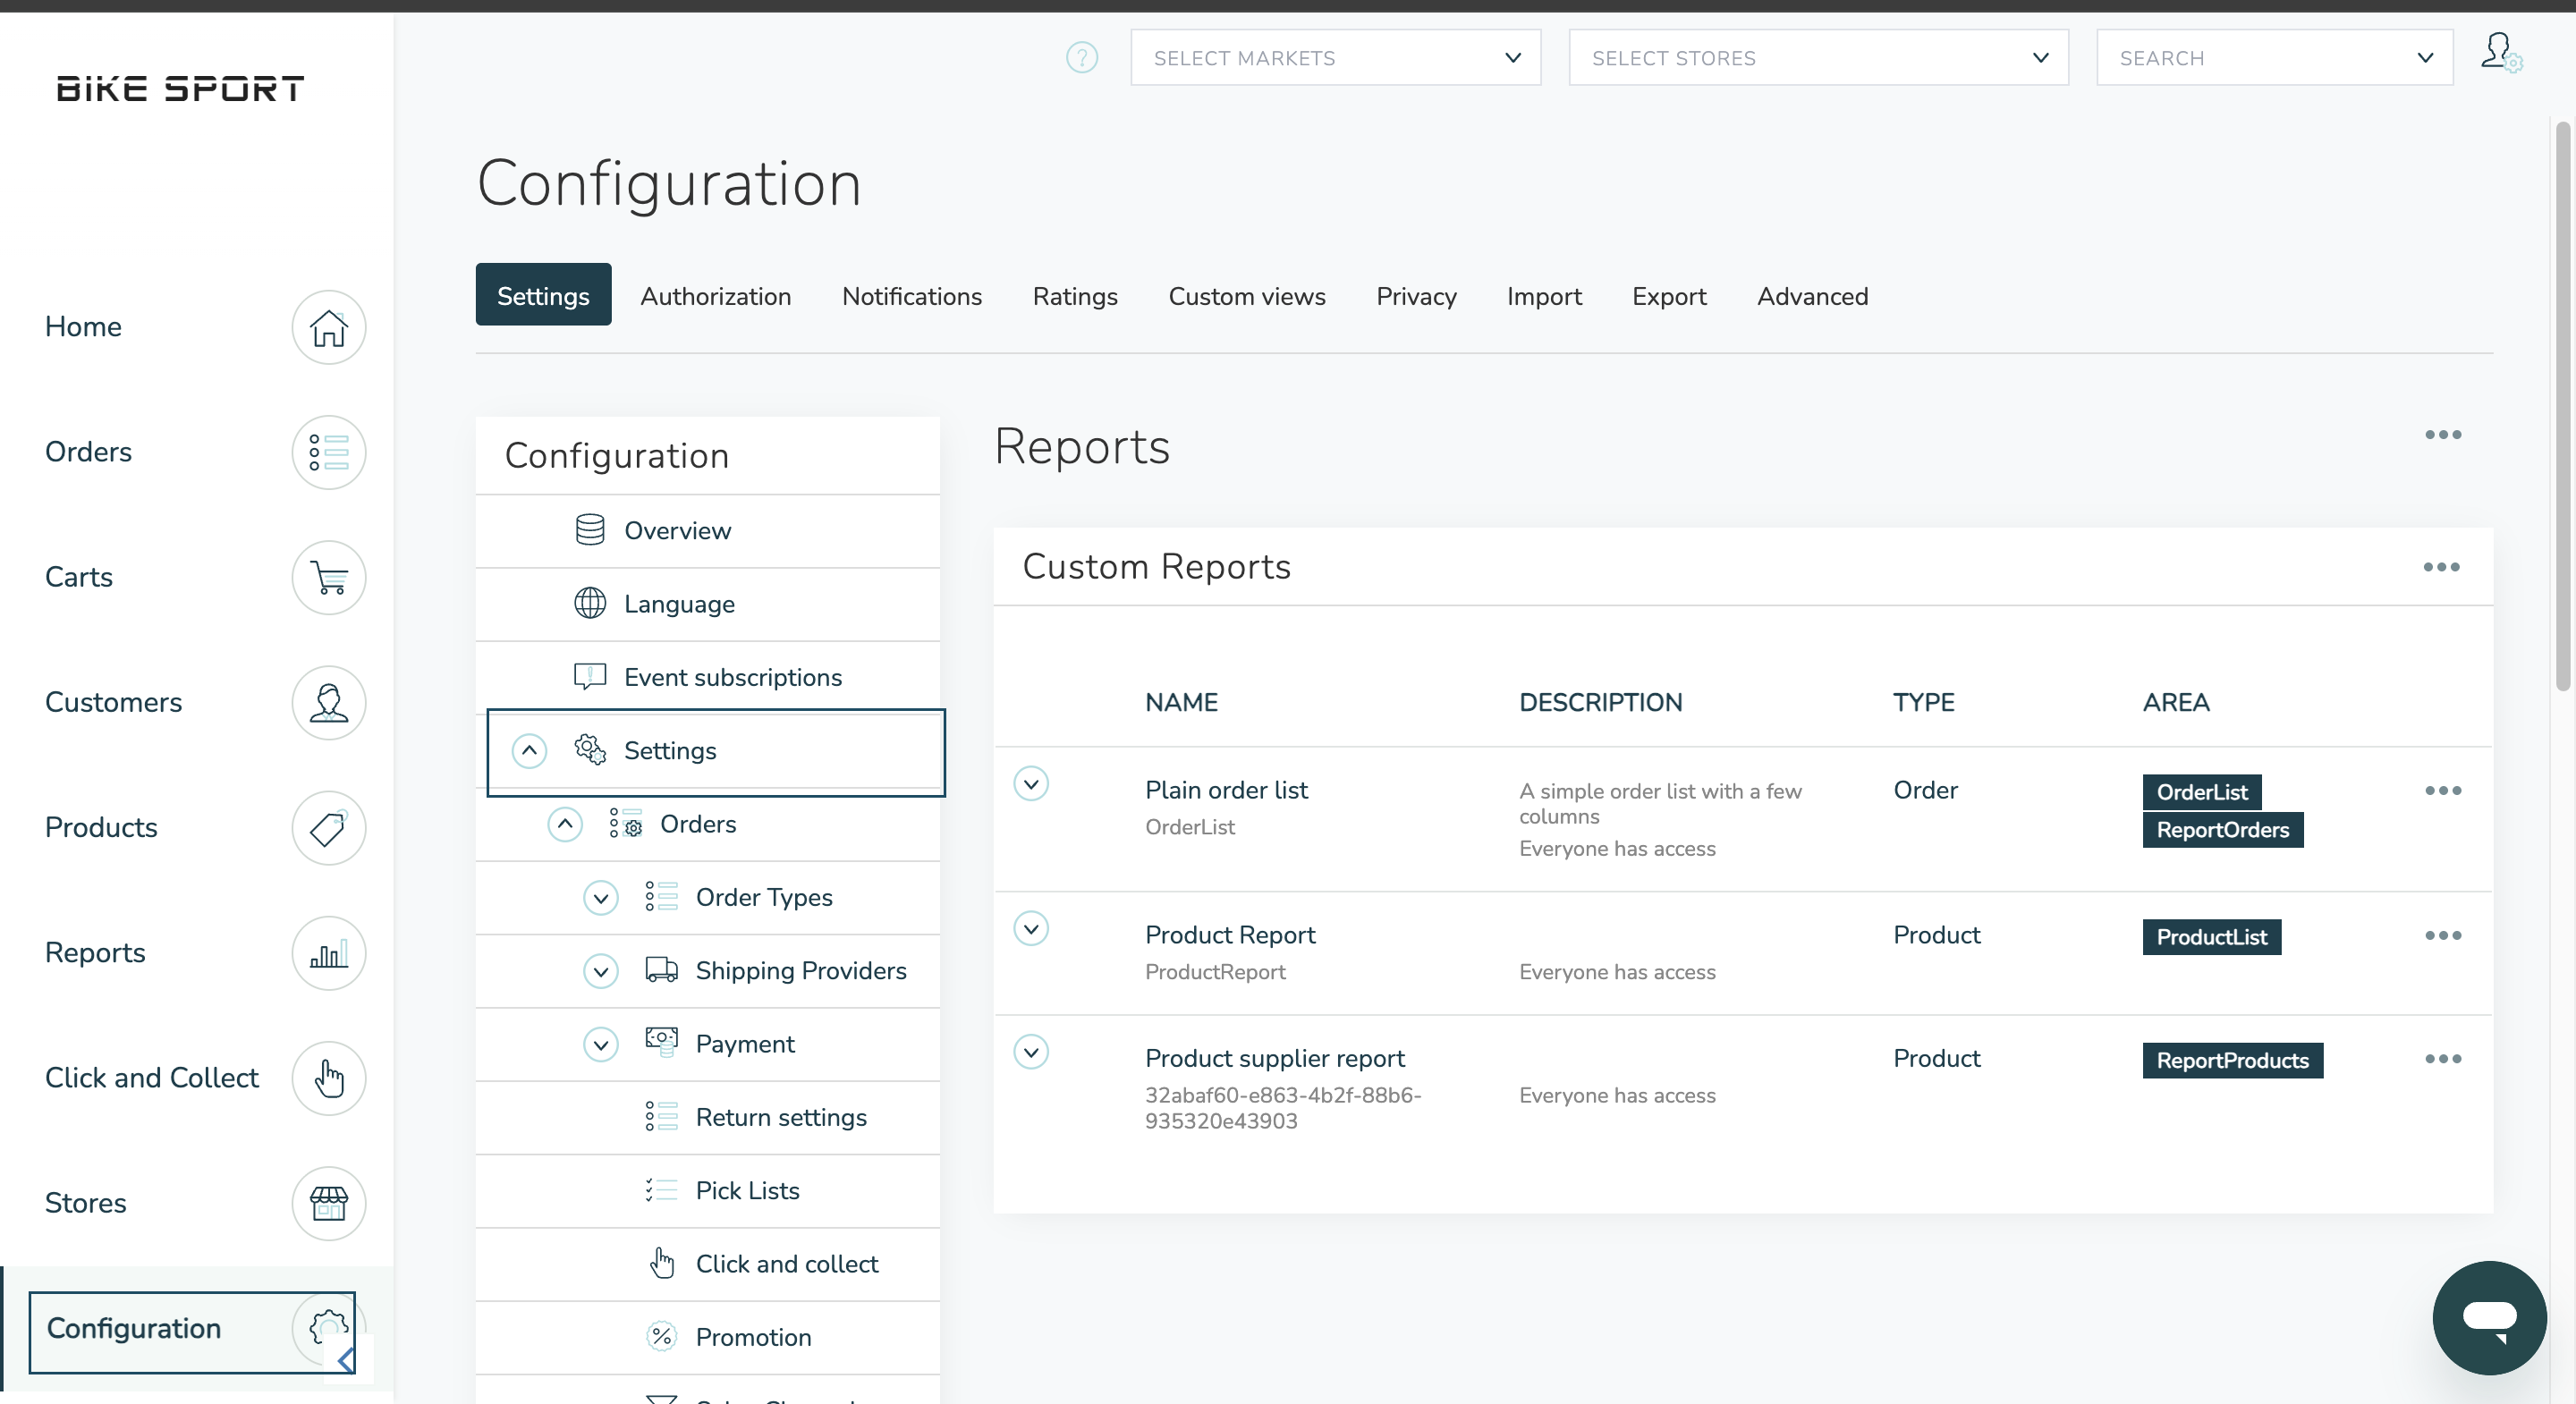The width and height of the screenshot is (2576, 1404).
Task: Click the Click and Collect hand icon
Action: click(328, 1078)
